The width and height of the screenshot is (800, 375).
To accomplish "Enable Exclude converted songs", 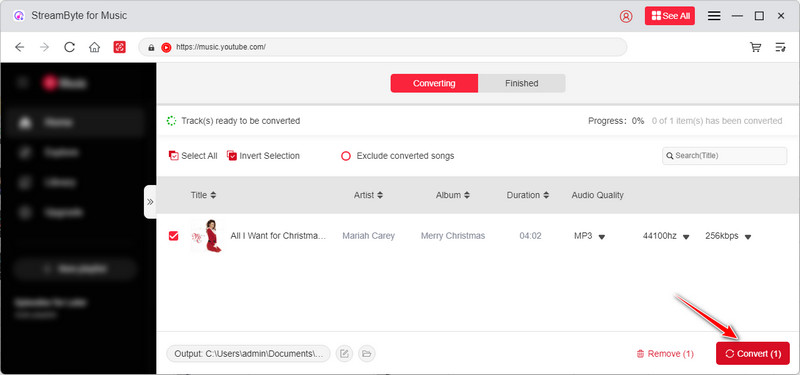I will [397, 156].
